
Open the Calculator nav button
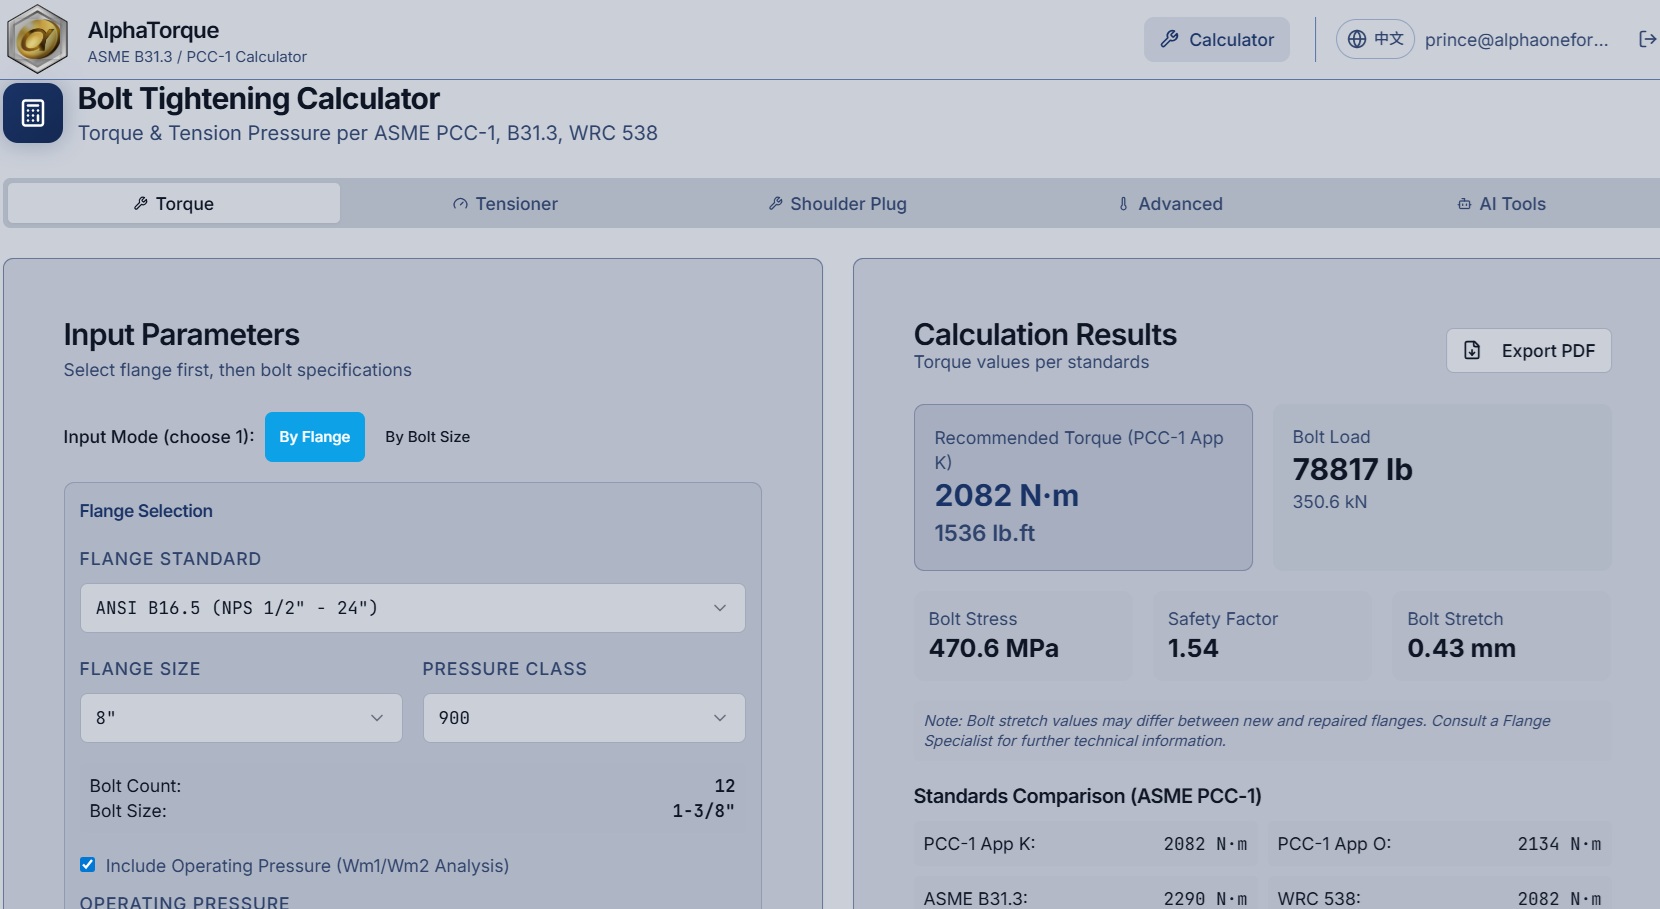(1216, 40)
